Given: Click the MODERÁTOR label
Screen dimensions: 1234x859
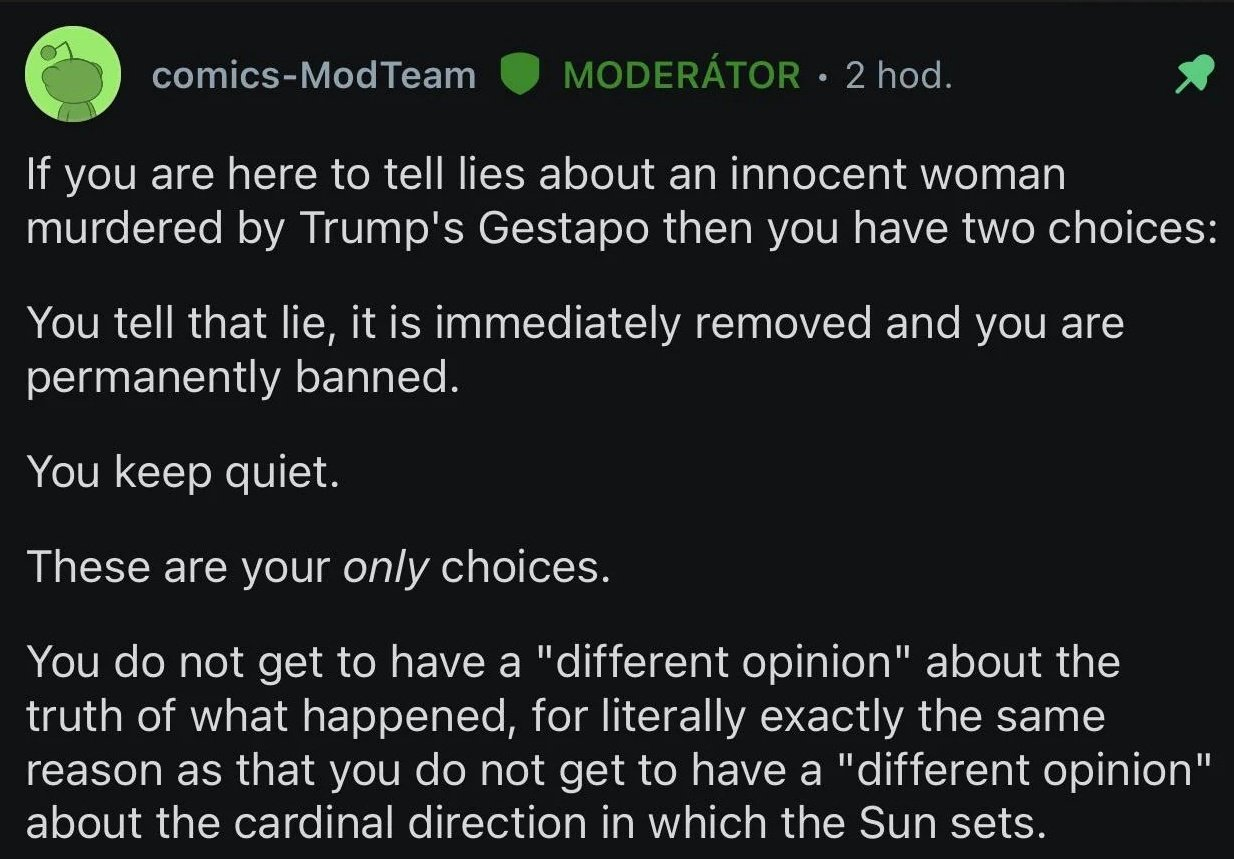Looking at the screenshot, I should [x=681, y=75].
